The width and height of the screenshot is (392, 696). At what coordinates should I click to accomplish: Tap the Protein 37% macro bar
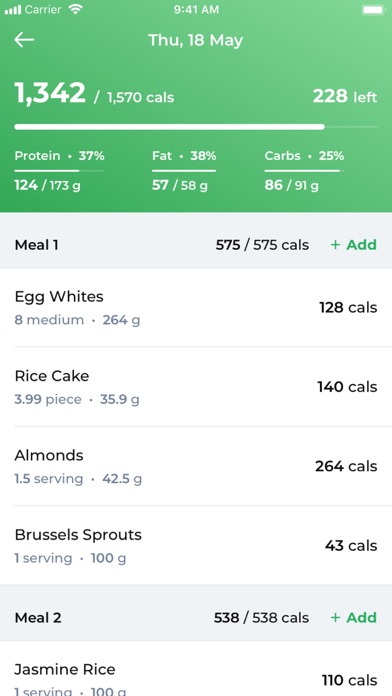point(59,170)
